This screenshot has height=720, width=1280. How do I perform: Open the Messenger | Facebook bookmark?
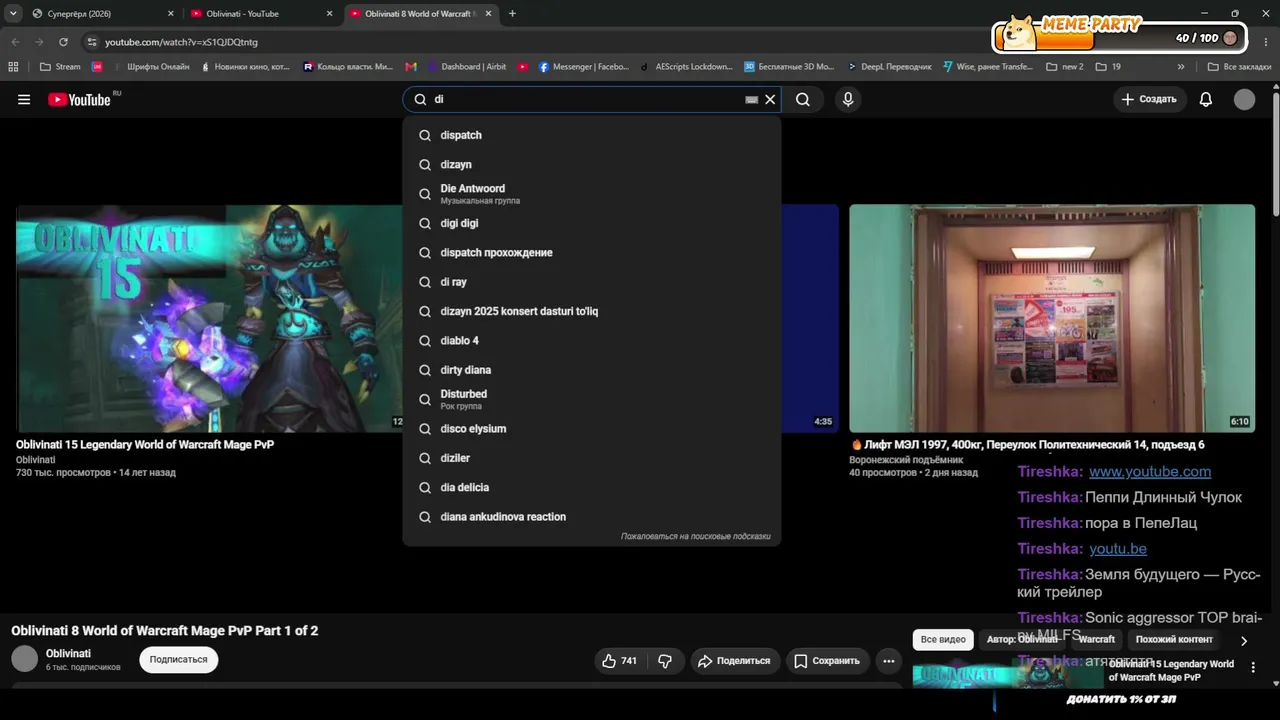pyautogui.click(x=584, y=67)
